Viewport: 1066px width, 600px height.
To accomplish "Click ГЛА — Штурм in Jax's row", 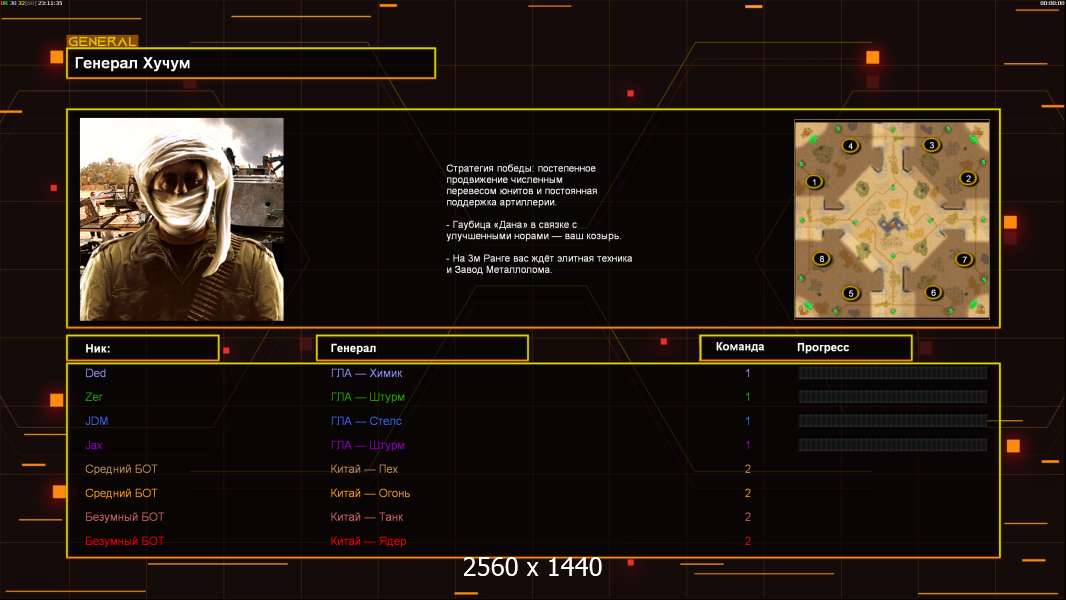I will 368,445.
